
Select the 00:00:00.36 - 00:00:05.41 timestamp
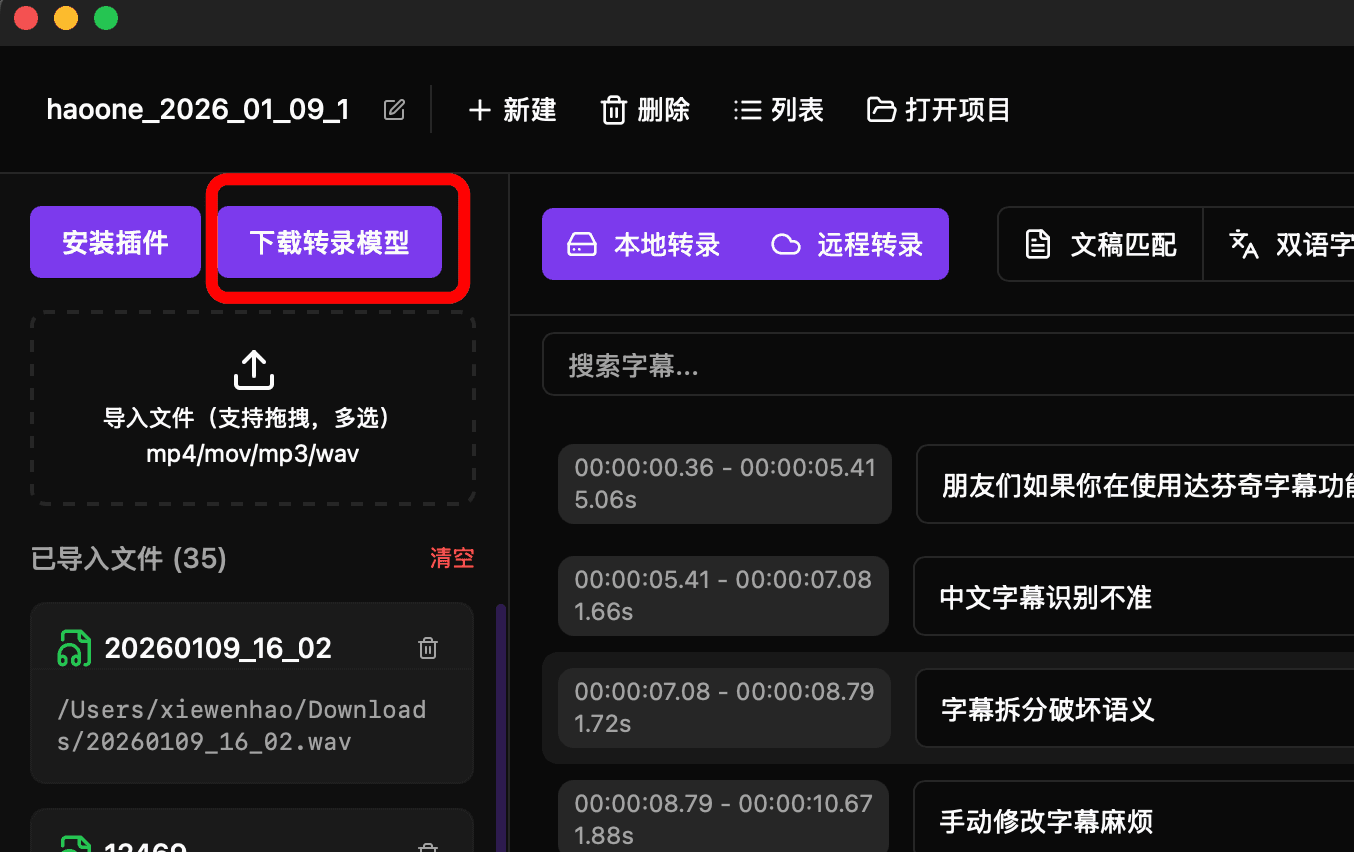(x=724, y=468)
